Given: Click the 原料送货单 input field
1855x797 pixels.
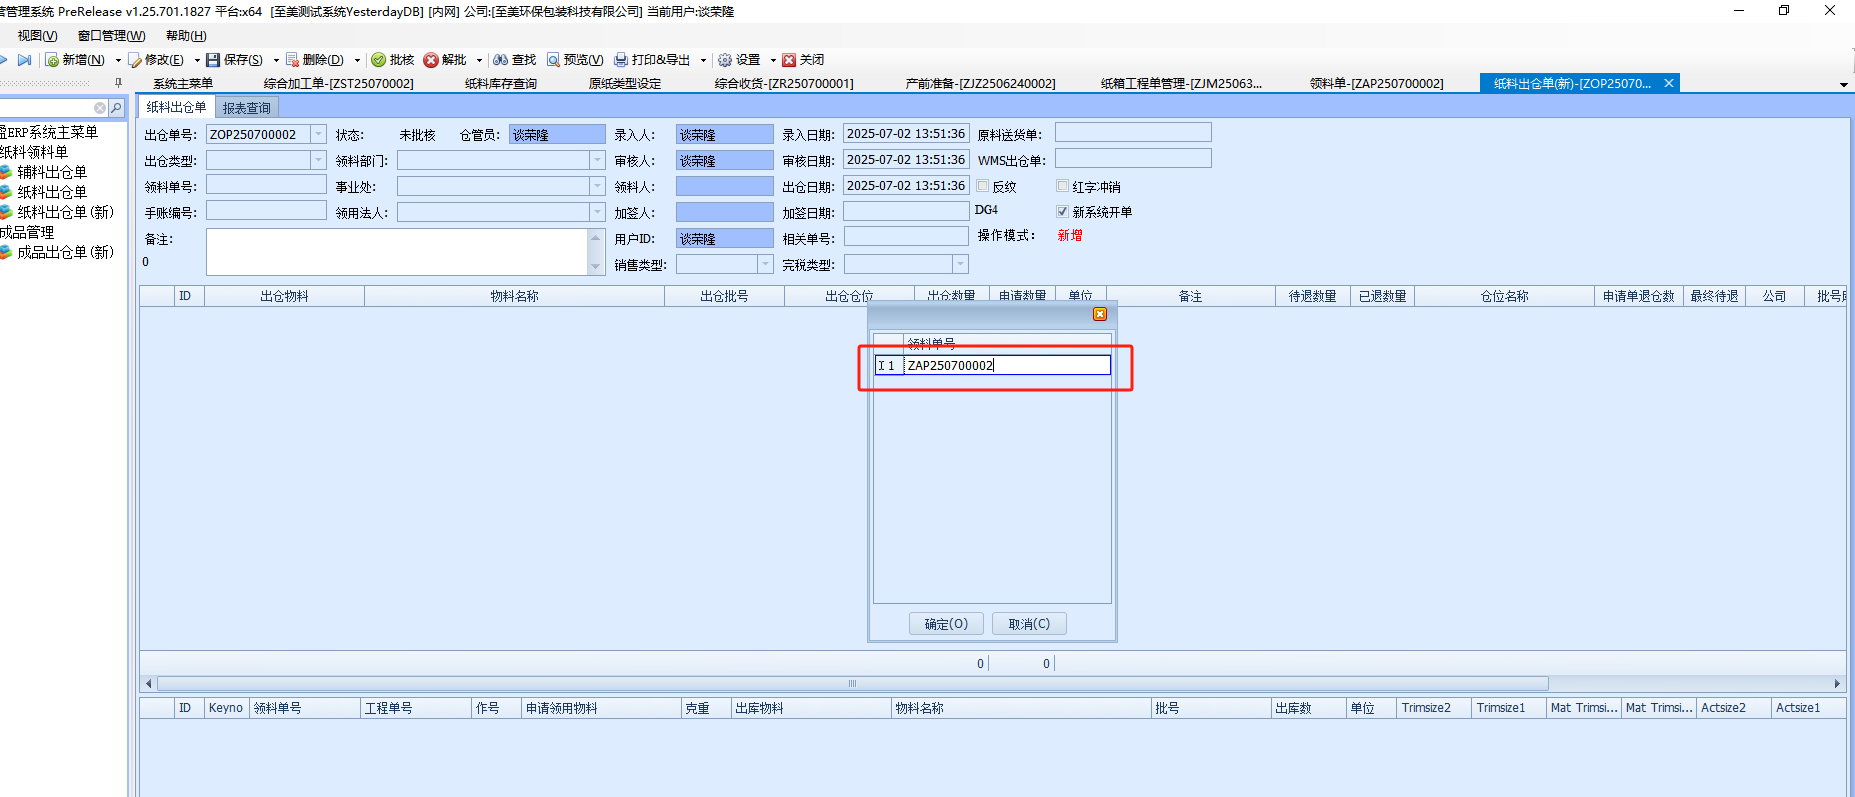Looking at the screenshot, I should pyautogui.click(x=1133, y=133).
